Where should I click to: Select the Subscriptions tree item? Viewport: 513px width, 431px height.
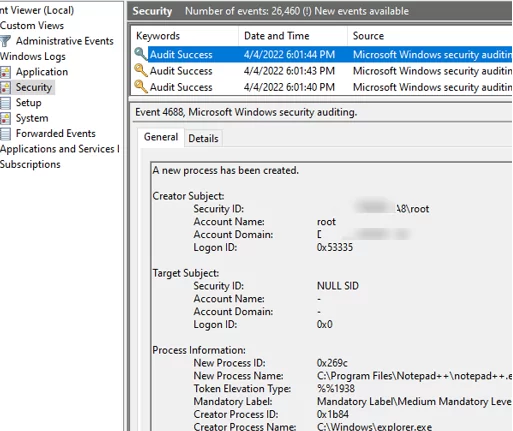[30, 164]
